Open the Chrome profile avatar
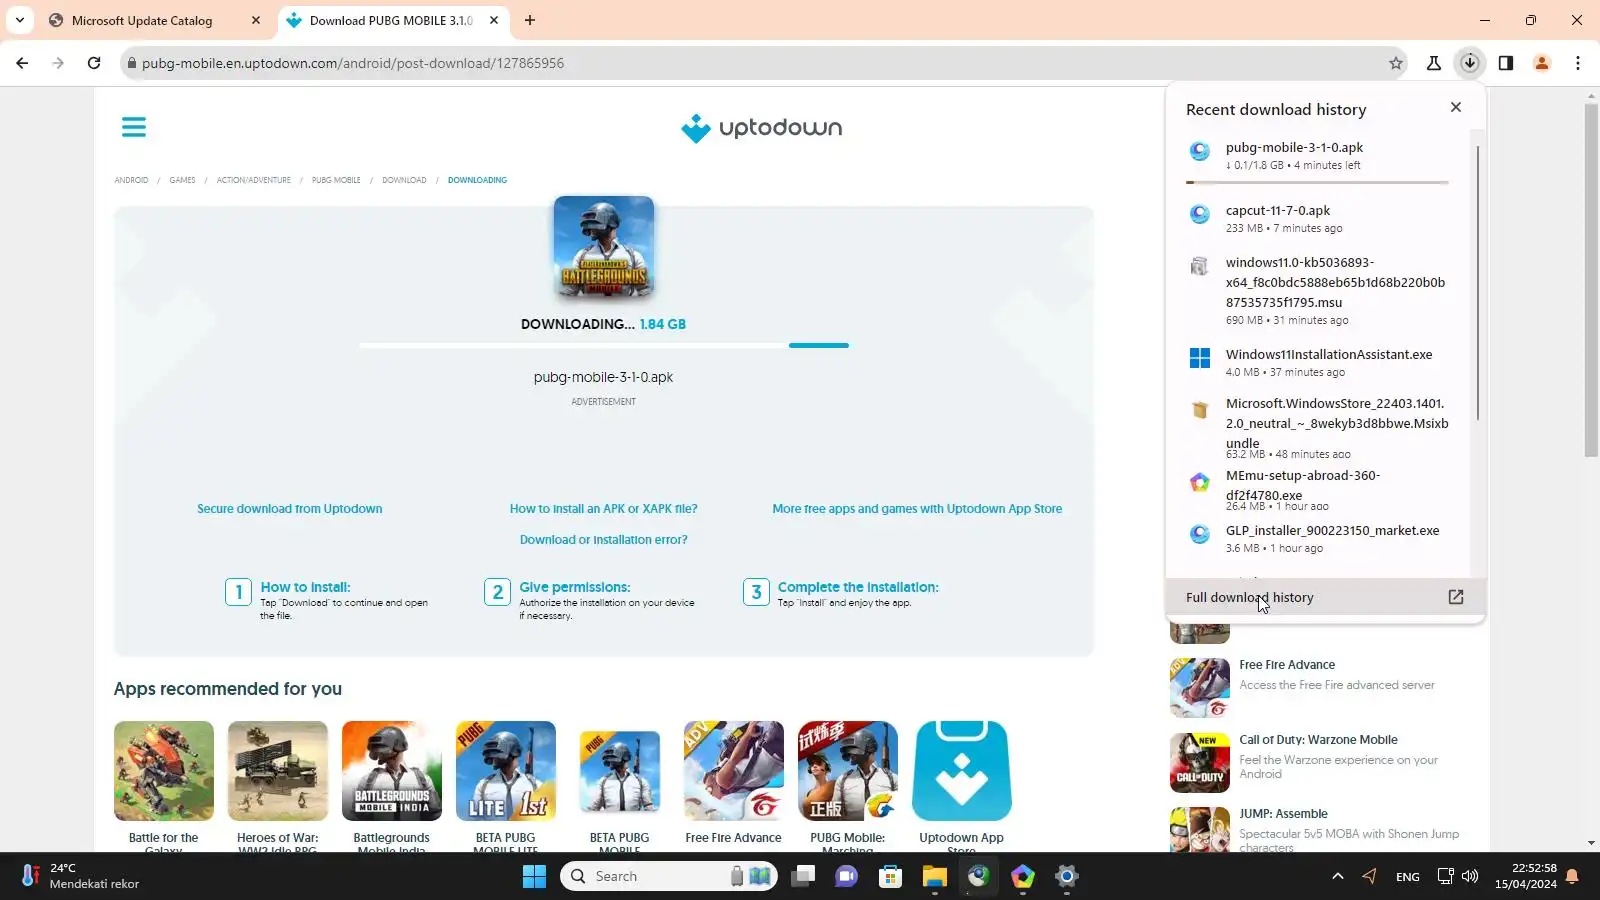This screenshot has width=1600, height=900. [x=1542, y=63]
